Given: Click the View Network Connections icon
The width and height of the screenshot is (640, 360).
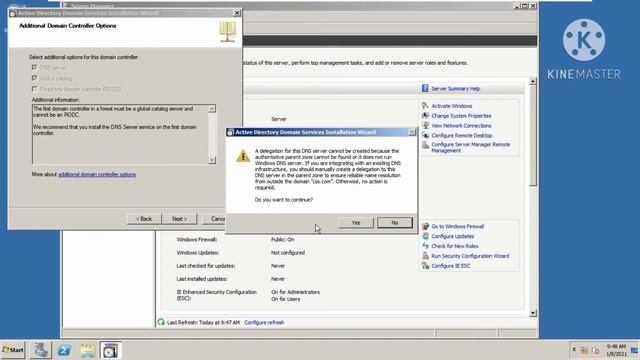Looking at the screenshot, I should [425, 125].
